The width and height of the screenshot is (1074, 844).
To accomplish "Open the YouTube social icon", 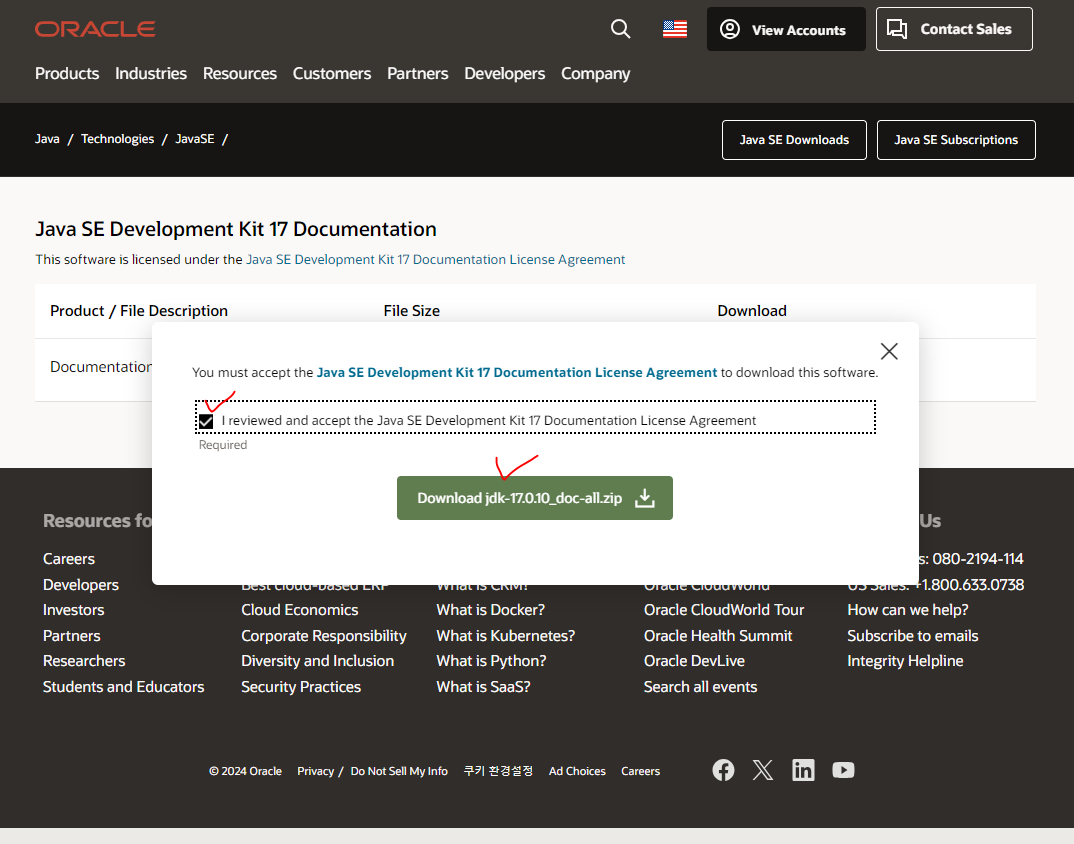I will [843, 770].
